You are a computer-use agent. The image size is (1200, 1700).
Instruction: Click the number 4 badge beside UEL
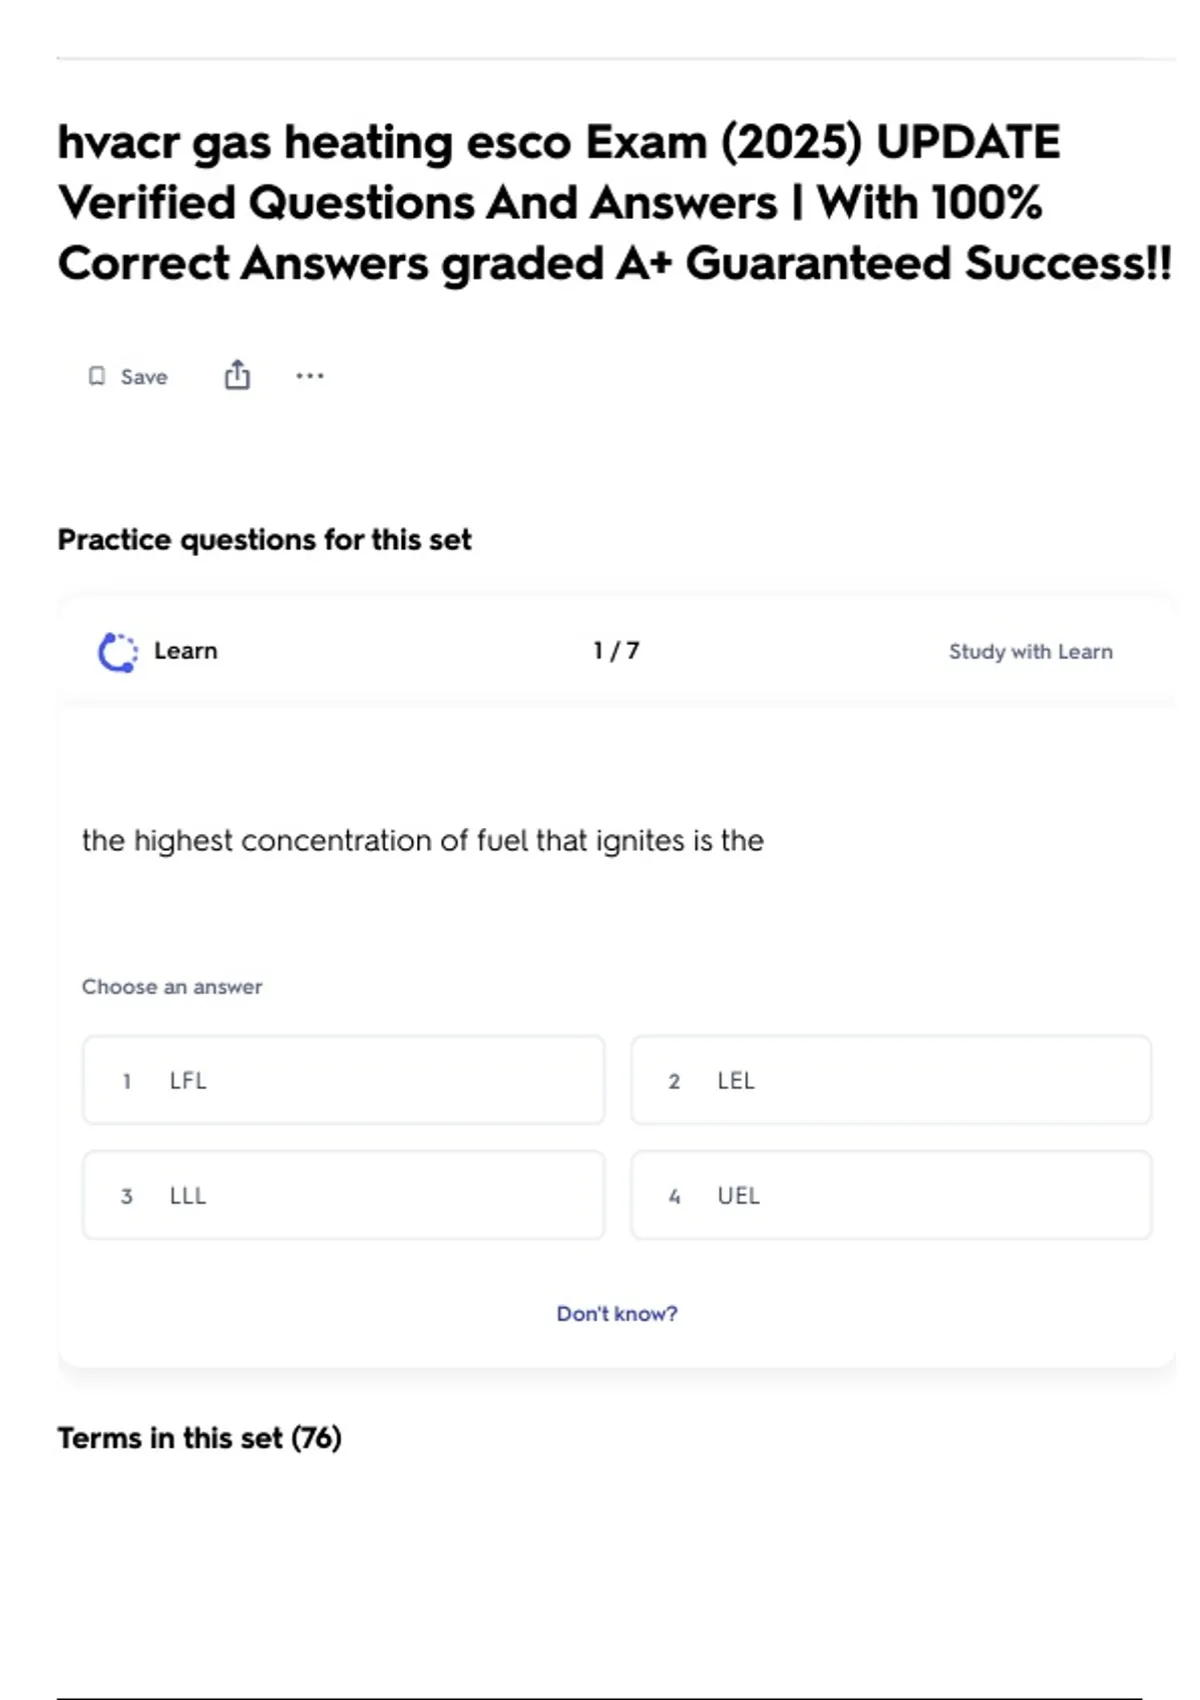tap(674, 1196)
